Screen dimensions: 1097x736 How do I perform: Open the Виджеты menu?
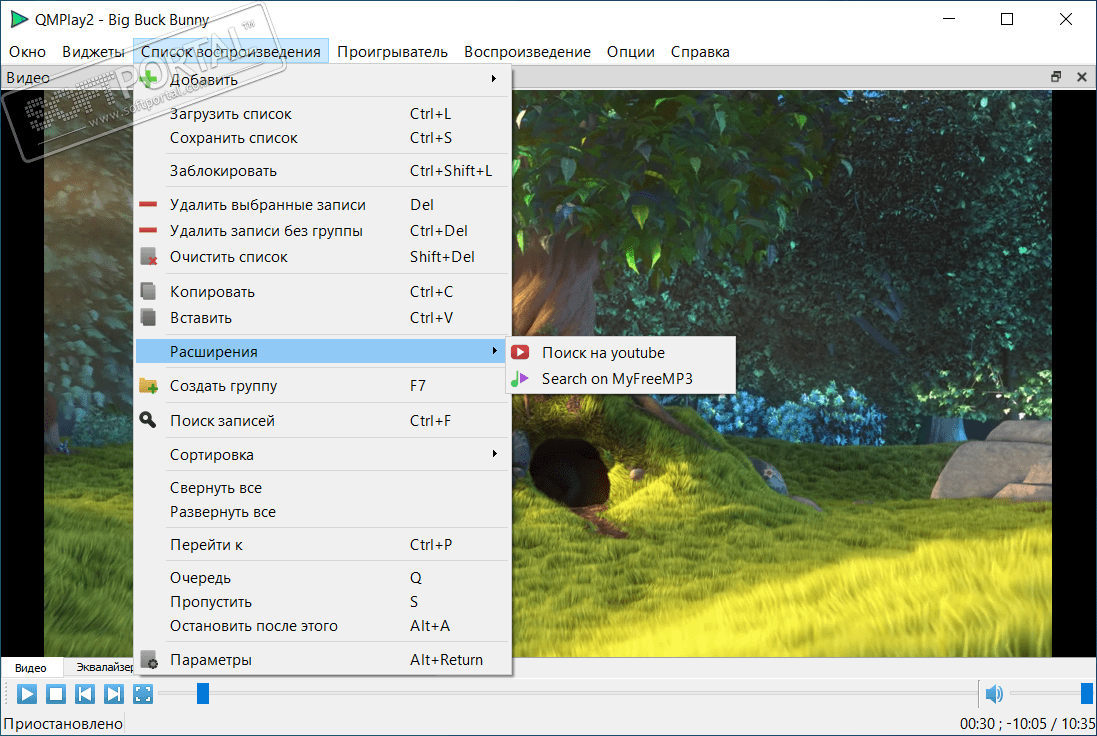[93, 52]
